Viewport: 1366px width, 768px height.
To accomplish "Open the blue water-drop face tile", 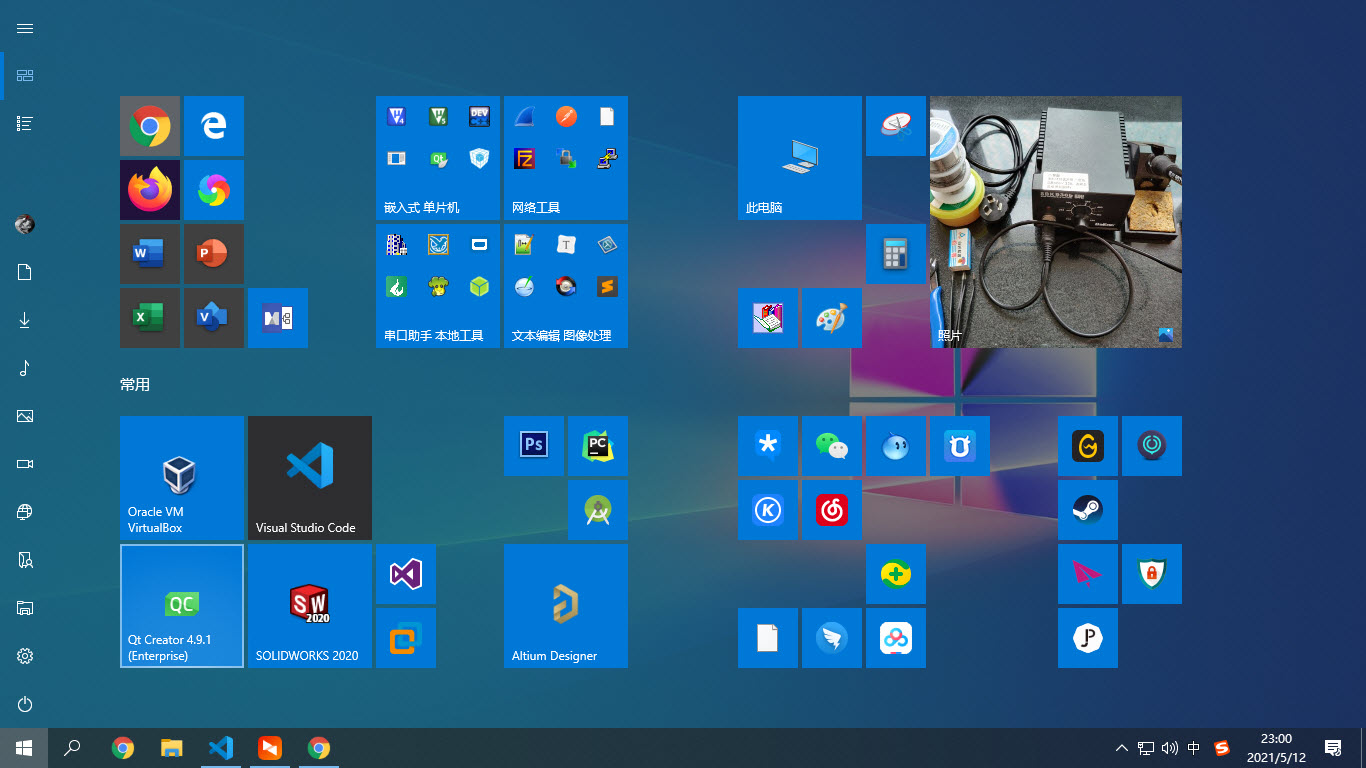I will click(x=896, y=446).
